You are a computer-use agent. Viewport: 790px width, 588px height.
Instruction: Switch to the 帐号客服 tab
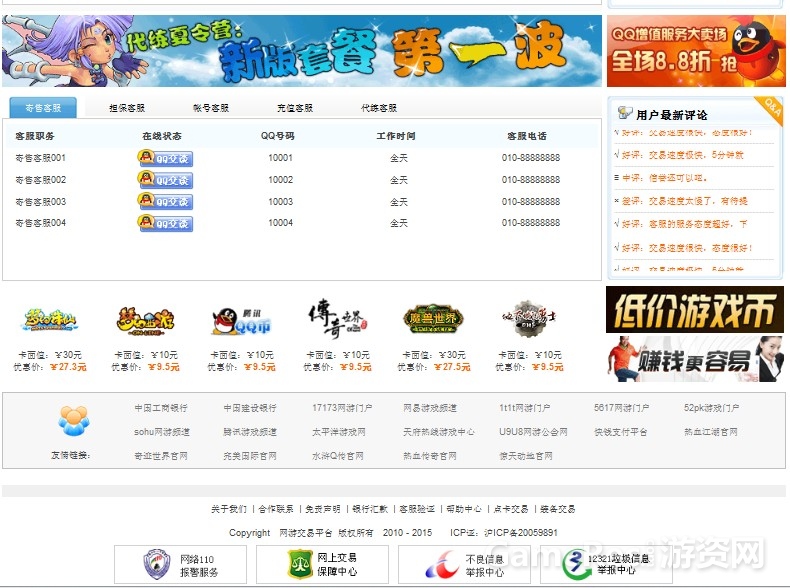click(211, 108)
